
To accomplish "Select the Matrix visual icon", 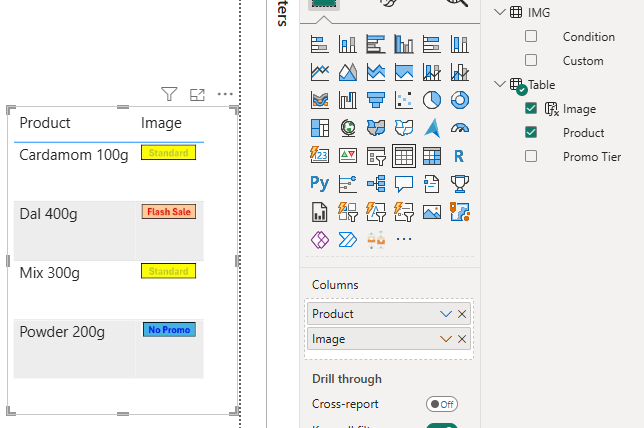I will [x=432, y=156].
